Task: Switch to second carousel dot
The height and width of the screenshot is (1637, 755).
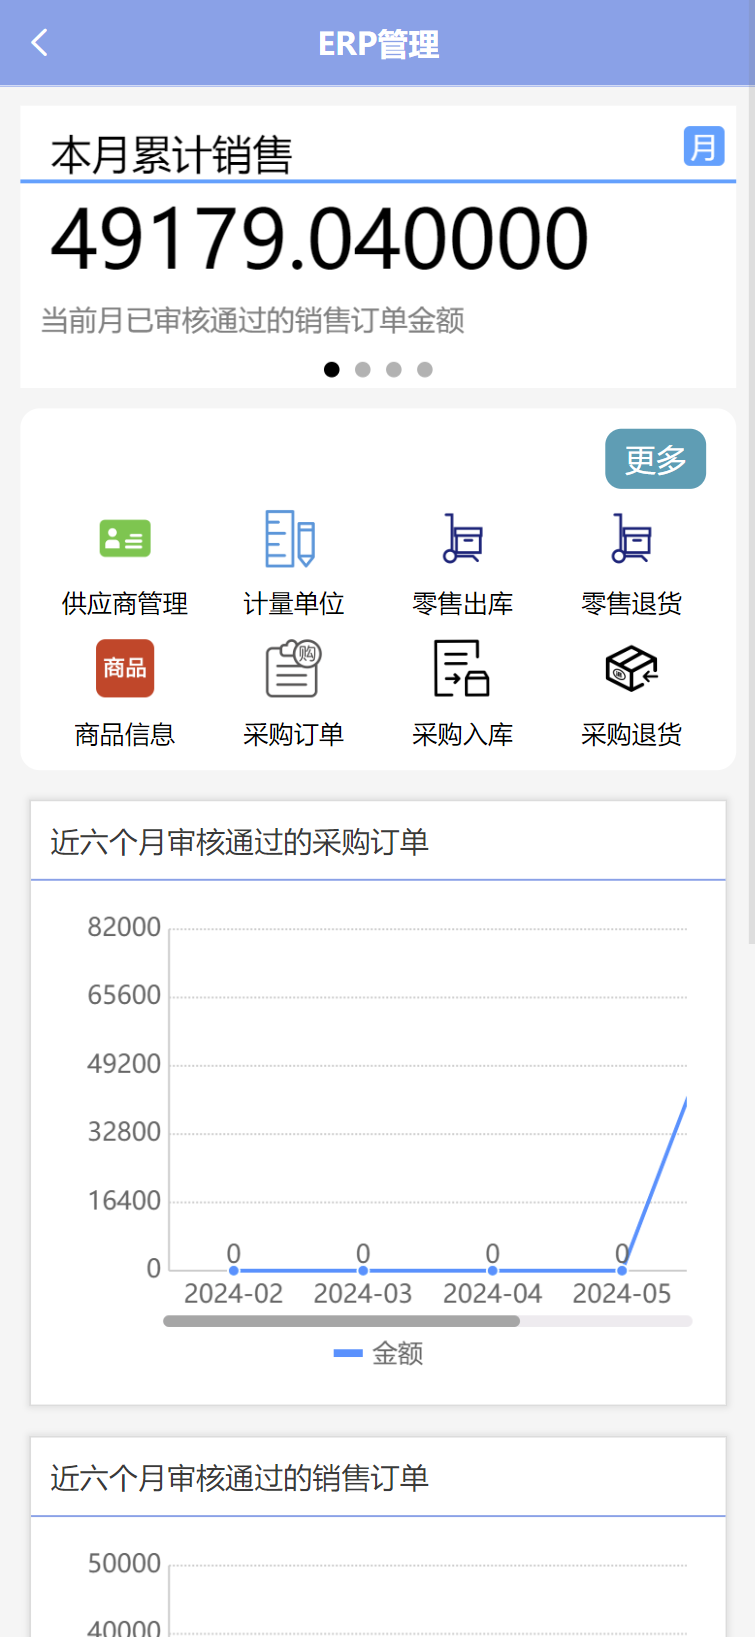Action: pos(363,369)
